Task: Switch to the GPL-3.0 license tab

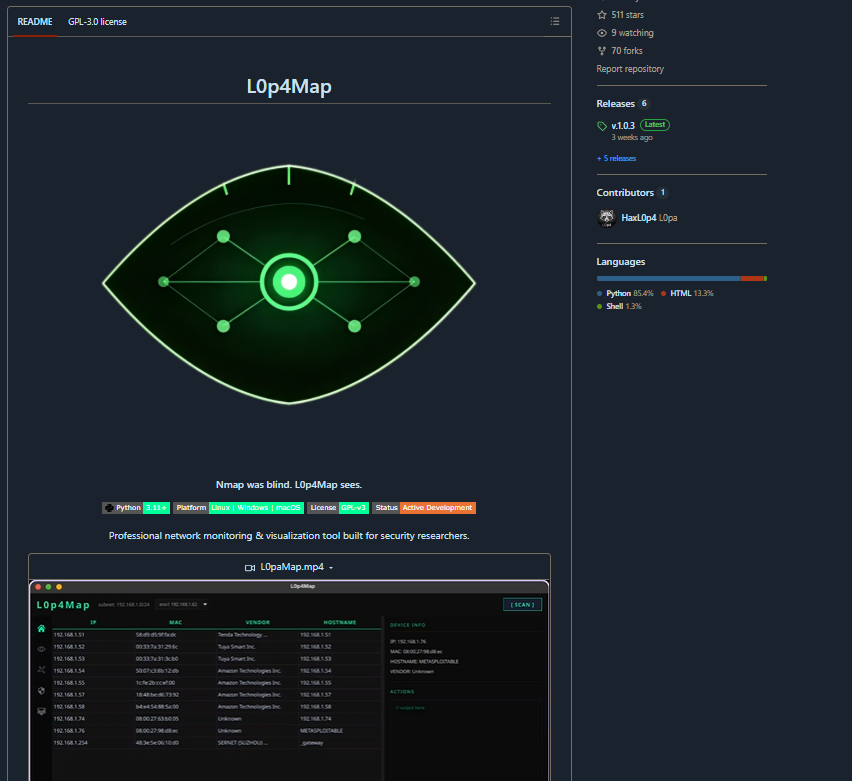Action: pyautogui.click(x=97, y=22)
